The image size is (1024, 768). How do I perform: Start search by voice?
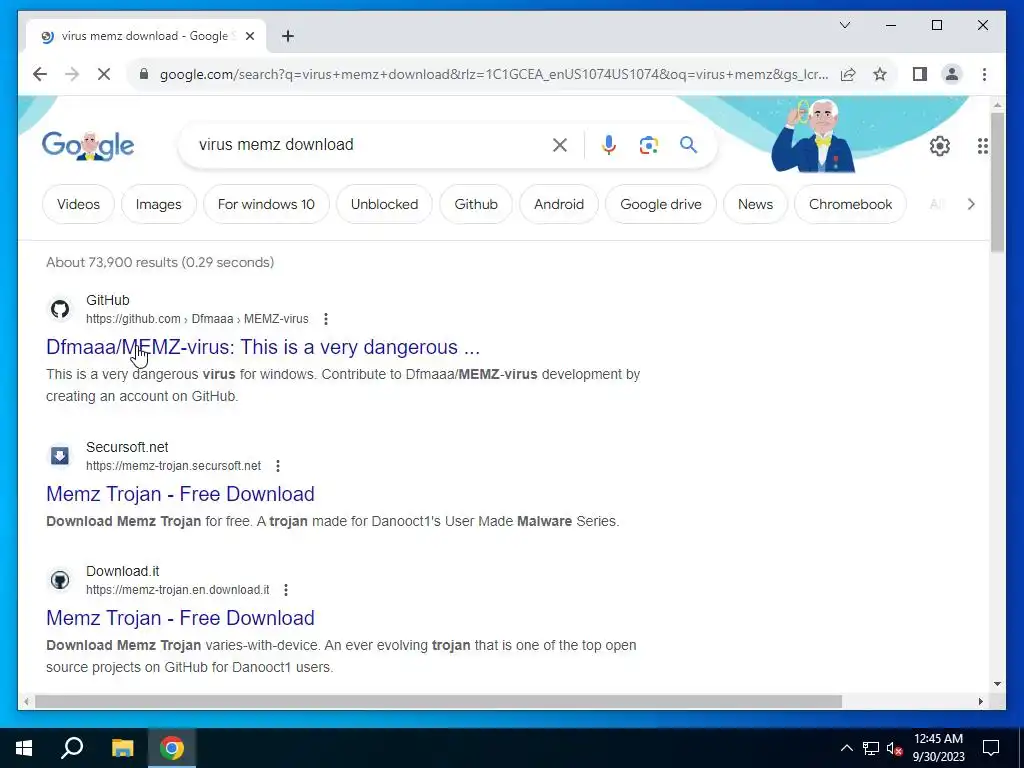(x=609, y=145)
